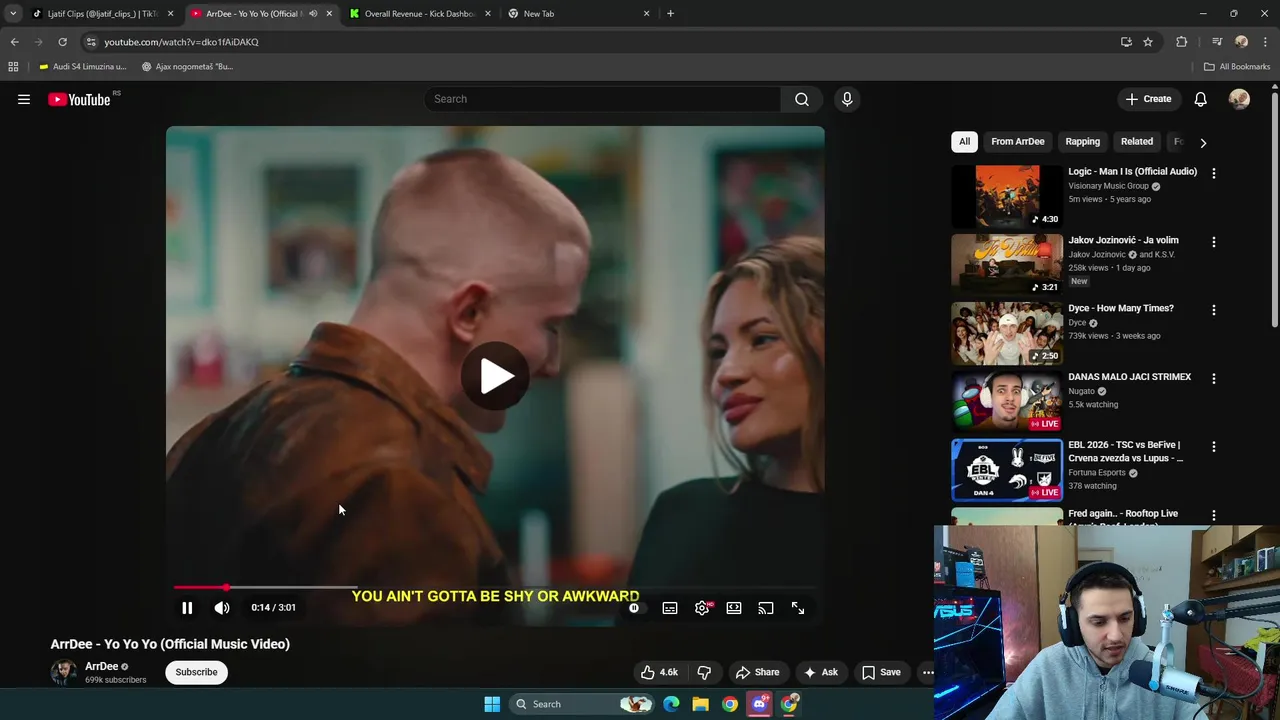1280x720 pixels.
Task: Open Audi S4 Limuzina bookmark
Action: [x=82, y=67]
